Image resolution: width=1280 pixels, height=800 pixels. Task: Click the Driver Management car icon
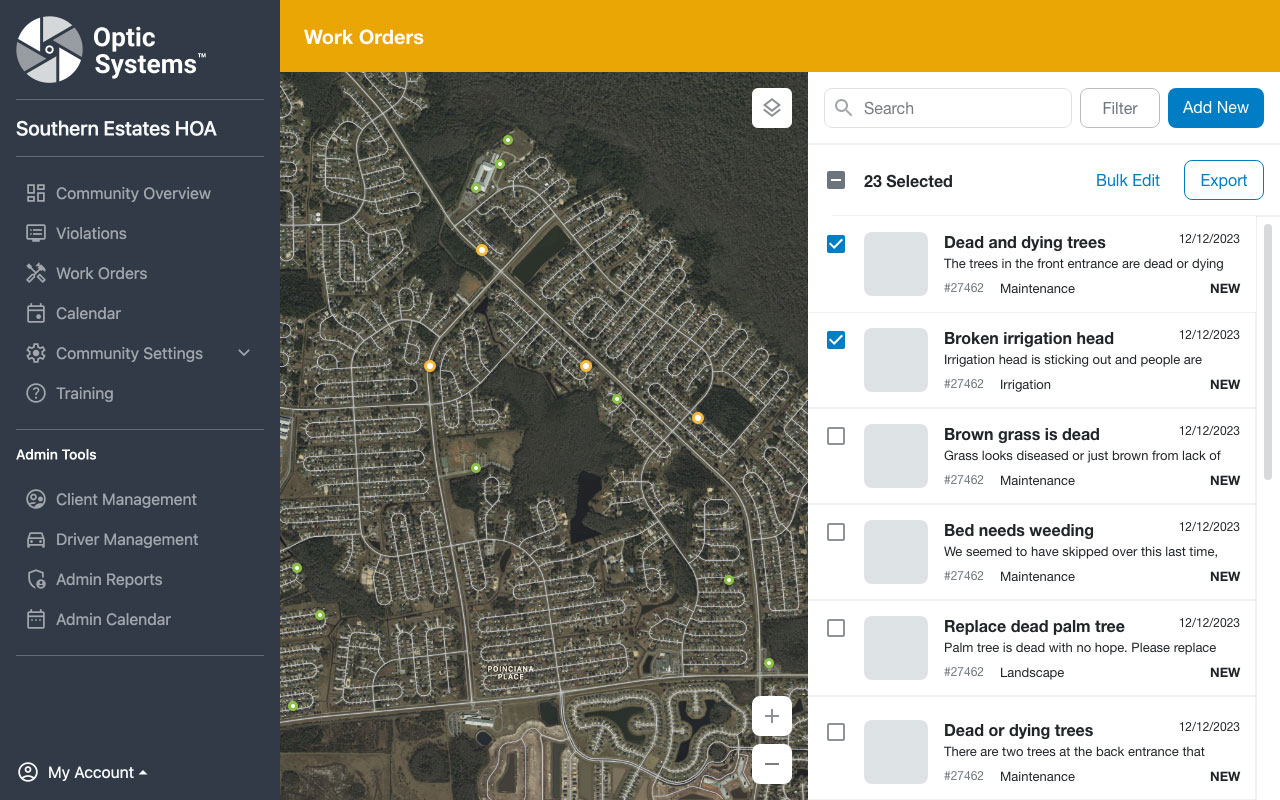(36, 539)
